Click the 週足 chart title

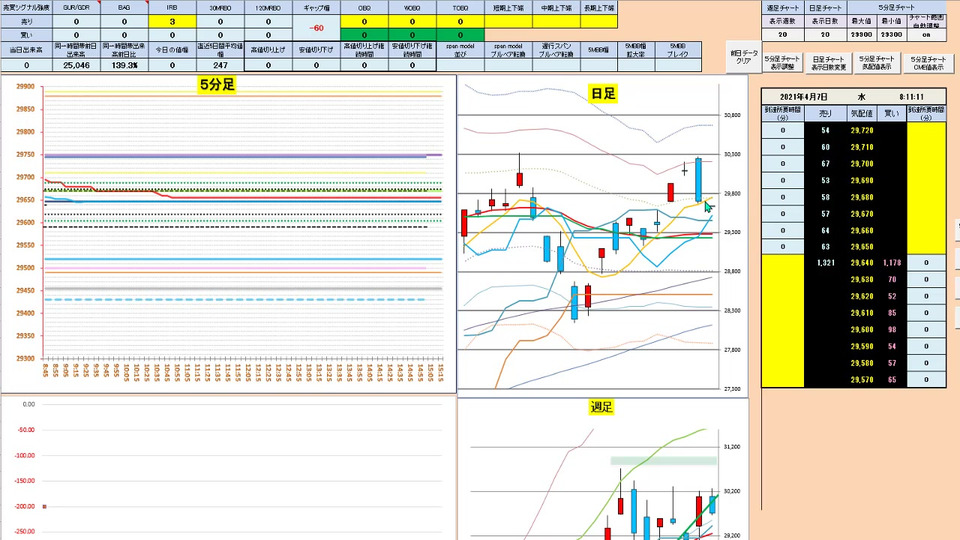point(601,407)
